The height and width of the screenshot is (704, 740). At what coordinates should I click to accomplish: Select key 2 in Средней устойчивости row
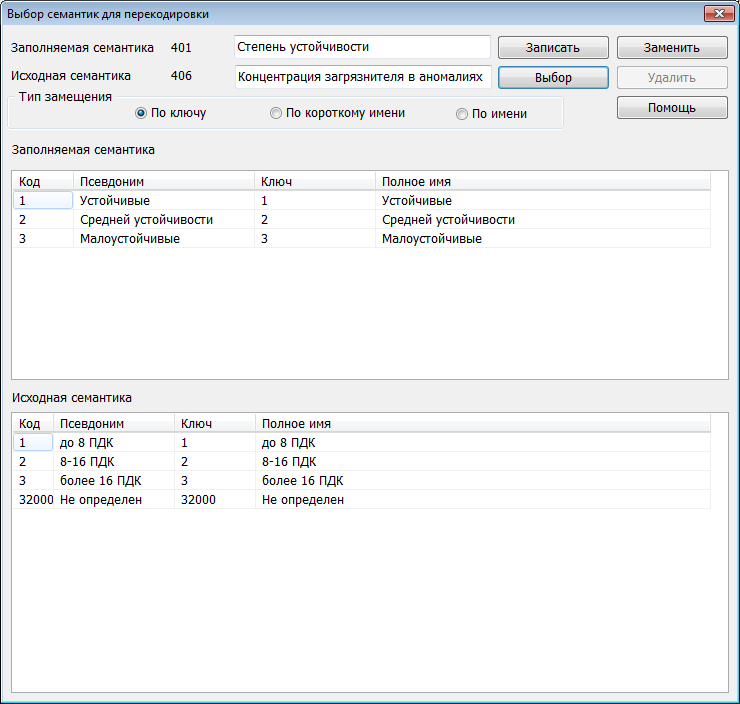tap(315, 220)
